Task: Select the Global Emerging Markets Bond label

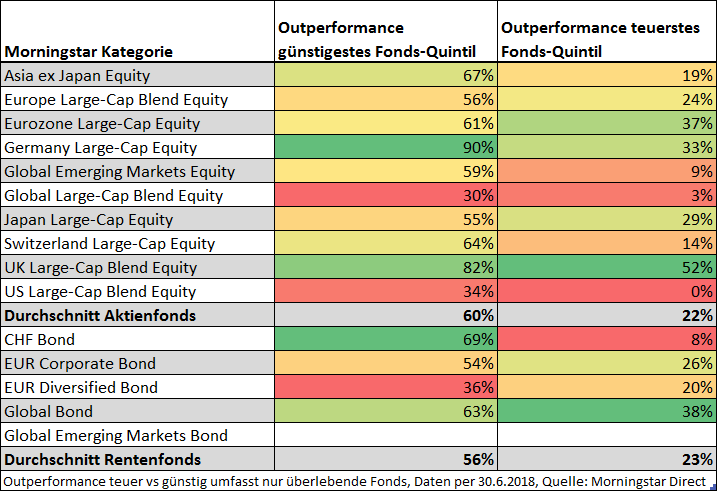Action: point(116,435)
